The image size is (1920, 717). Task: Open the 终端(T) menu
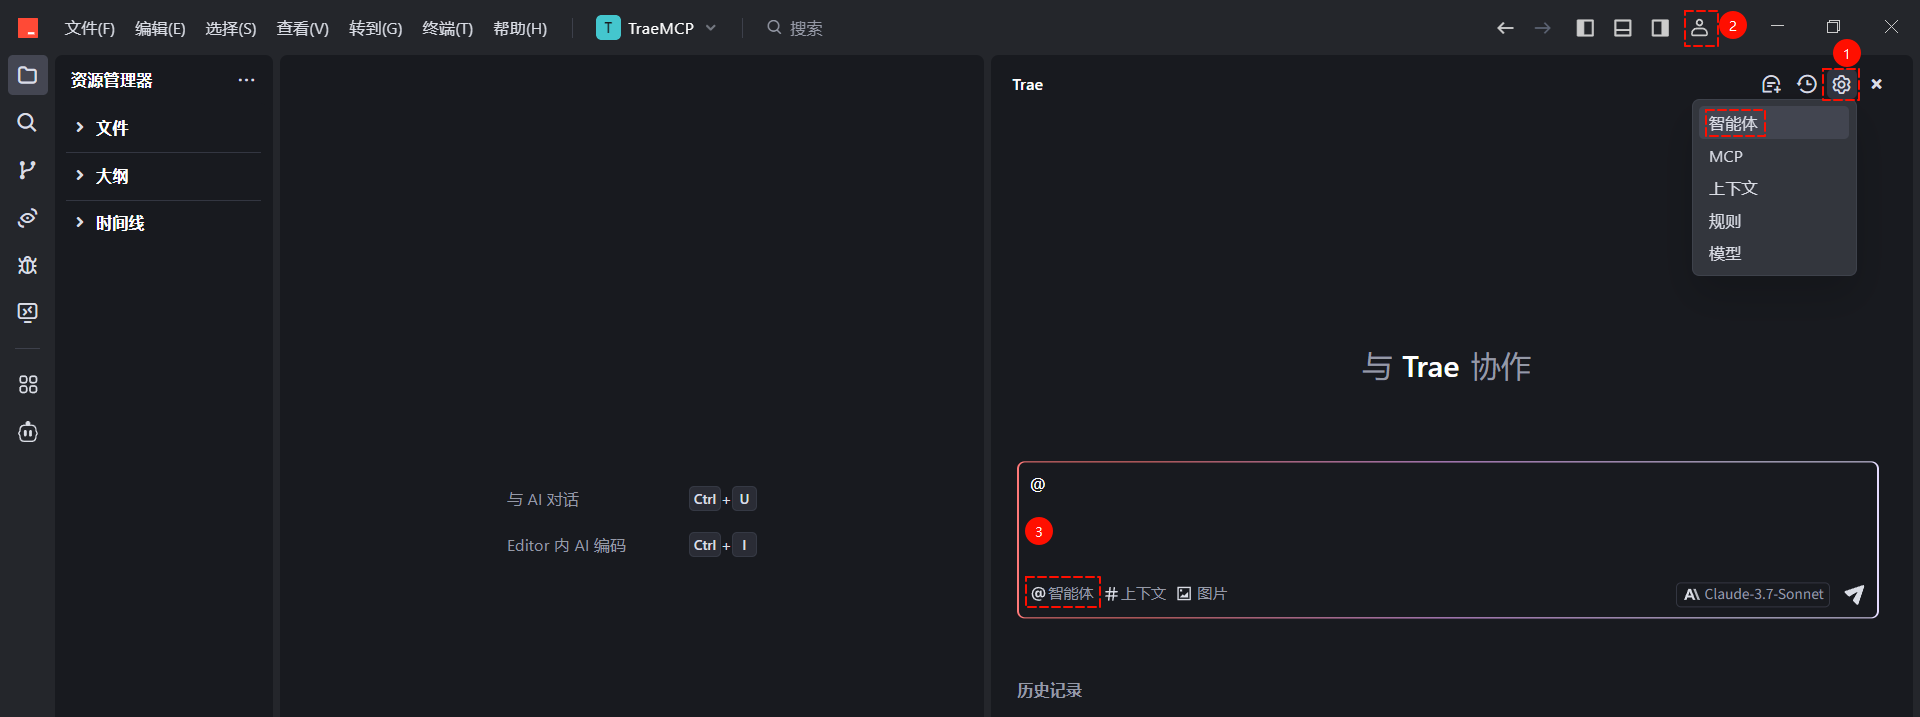click(447, 28)
